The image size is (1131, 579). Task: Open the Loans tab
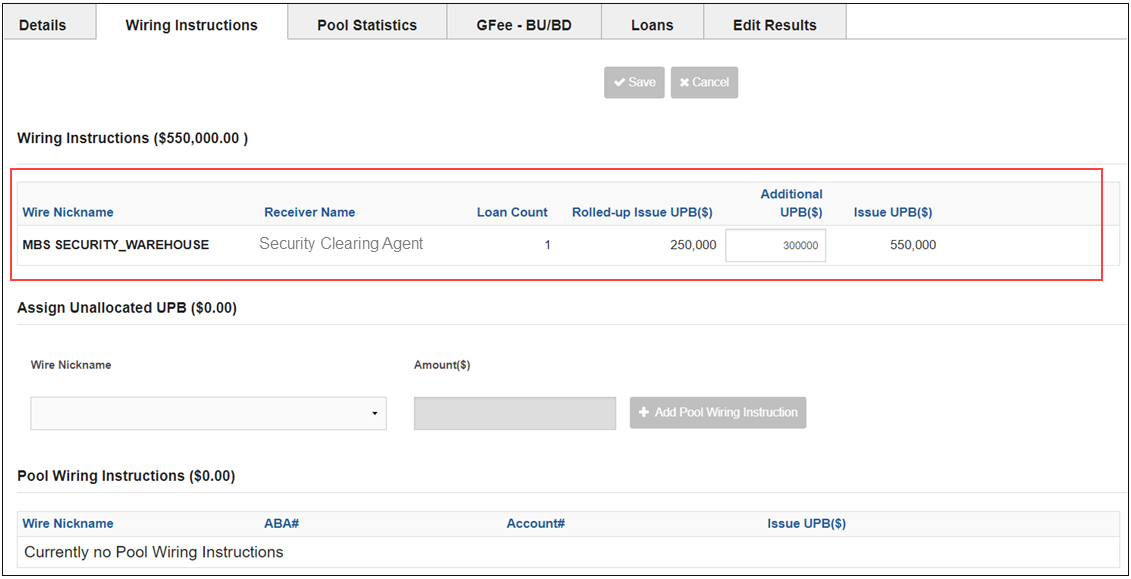point(652,25)
